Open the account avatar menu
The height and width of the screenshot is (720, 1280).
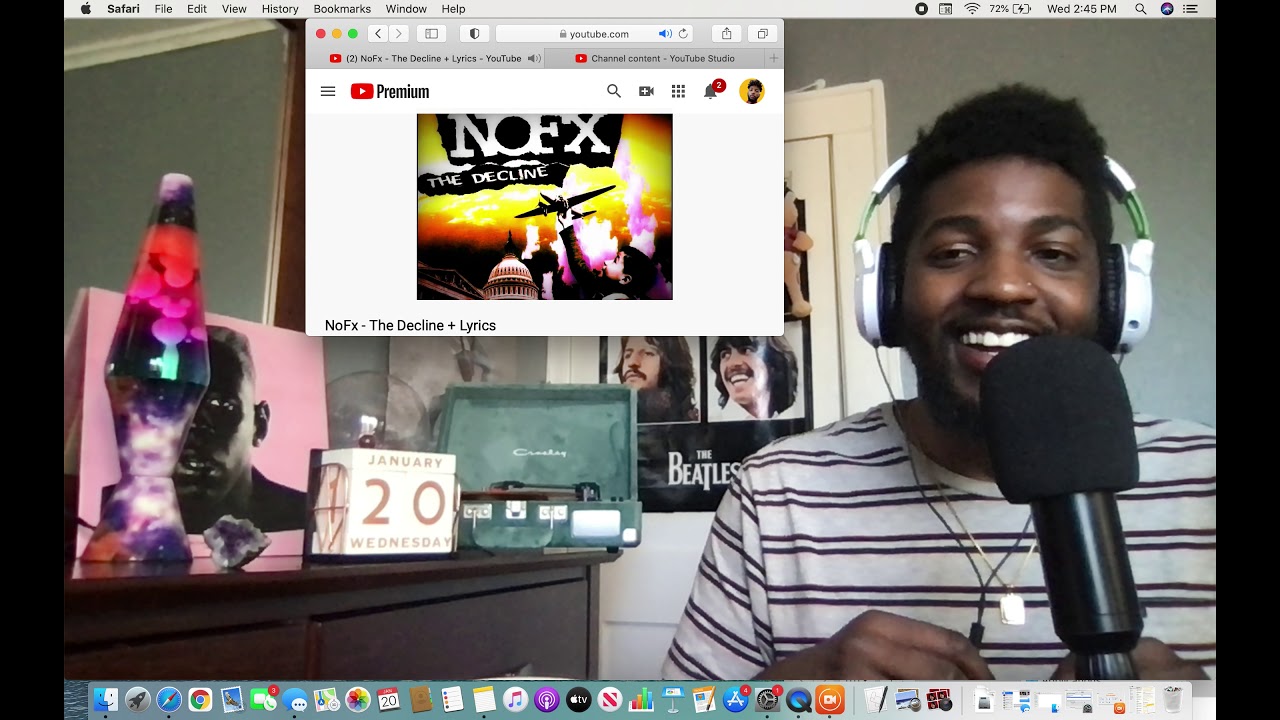752,91
